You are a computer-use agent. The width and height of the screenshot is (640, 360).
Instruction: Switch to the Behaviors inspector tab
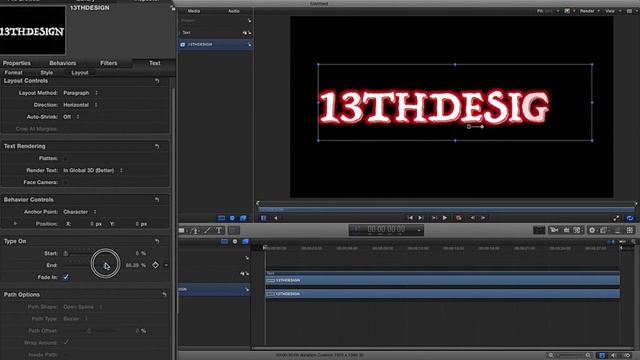(x=62, y=63)
